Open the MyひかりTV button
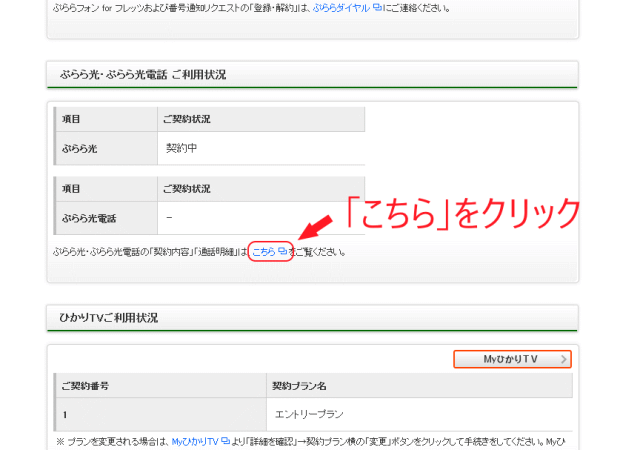The height and width of the screenshot is (450, 640). (512, 359)
